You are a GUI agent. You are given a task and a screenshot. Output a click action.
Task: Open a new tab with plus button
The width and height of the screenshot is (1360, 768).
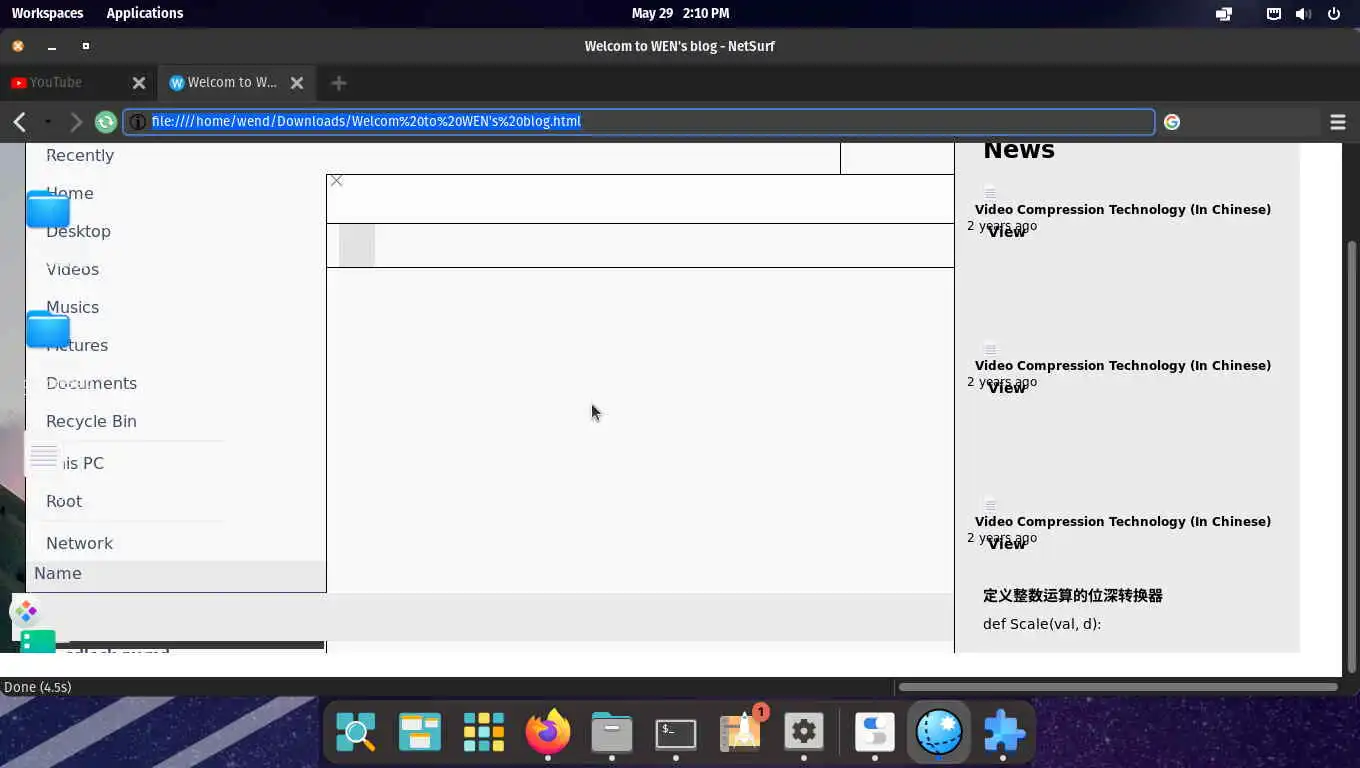tap(338, 83)
